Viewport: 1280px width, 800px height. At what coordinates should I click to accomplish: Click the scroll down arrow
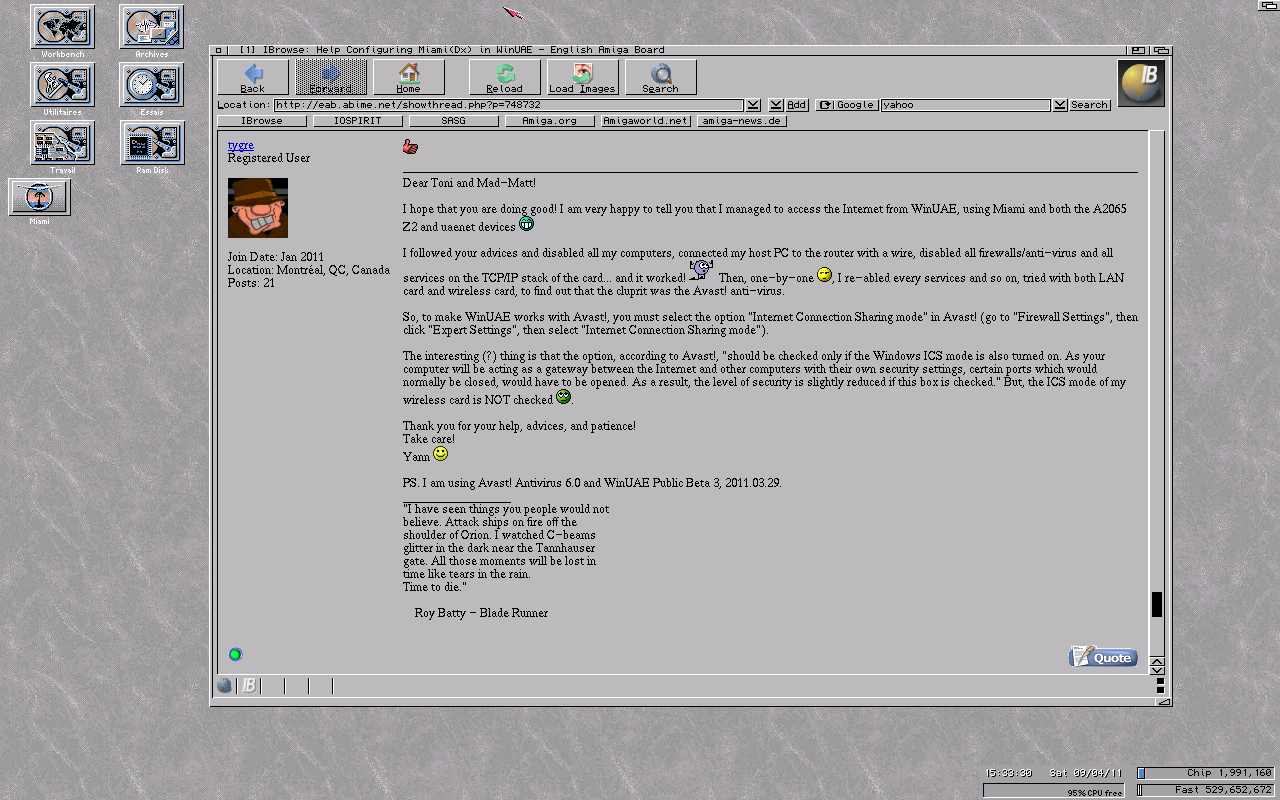point(1157,670)
